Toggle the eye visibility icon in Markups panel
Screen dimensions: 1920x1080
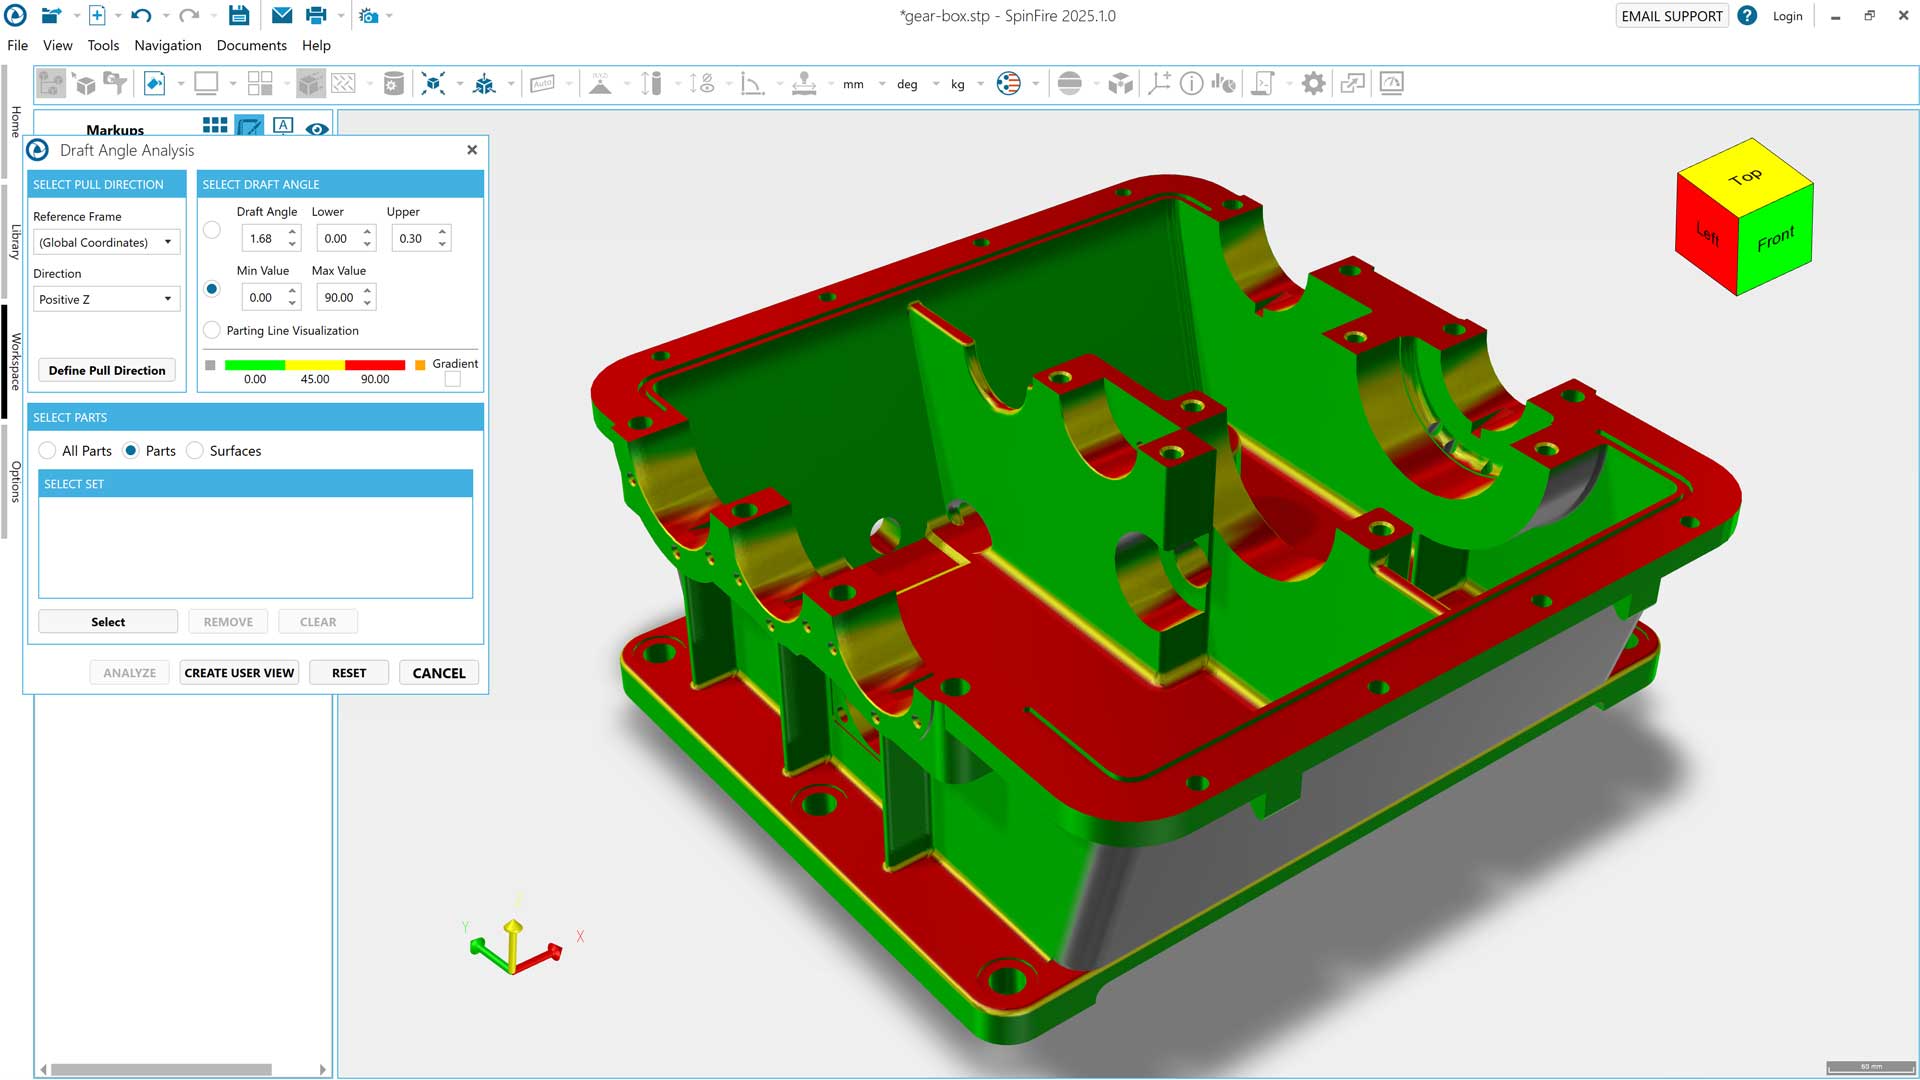[x=317, y=128]
